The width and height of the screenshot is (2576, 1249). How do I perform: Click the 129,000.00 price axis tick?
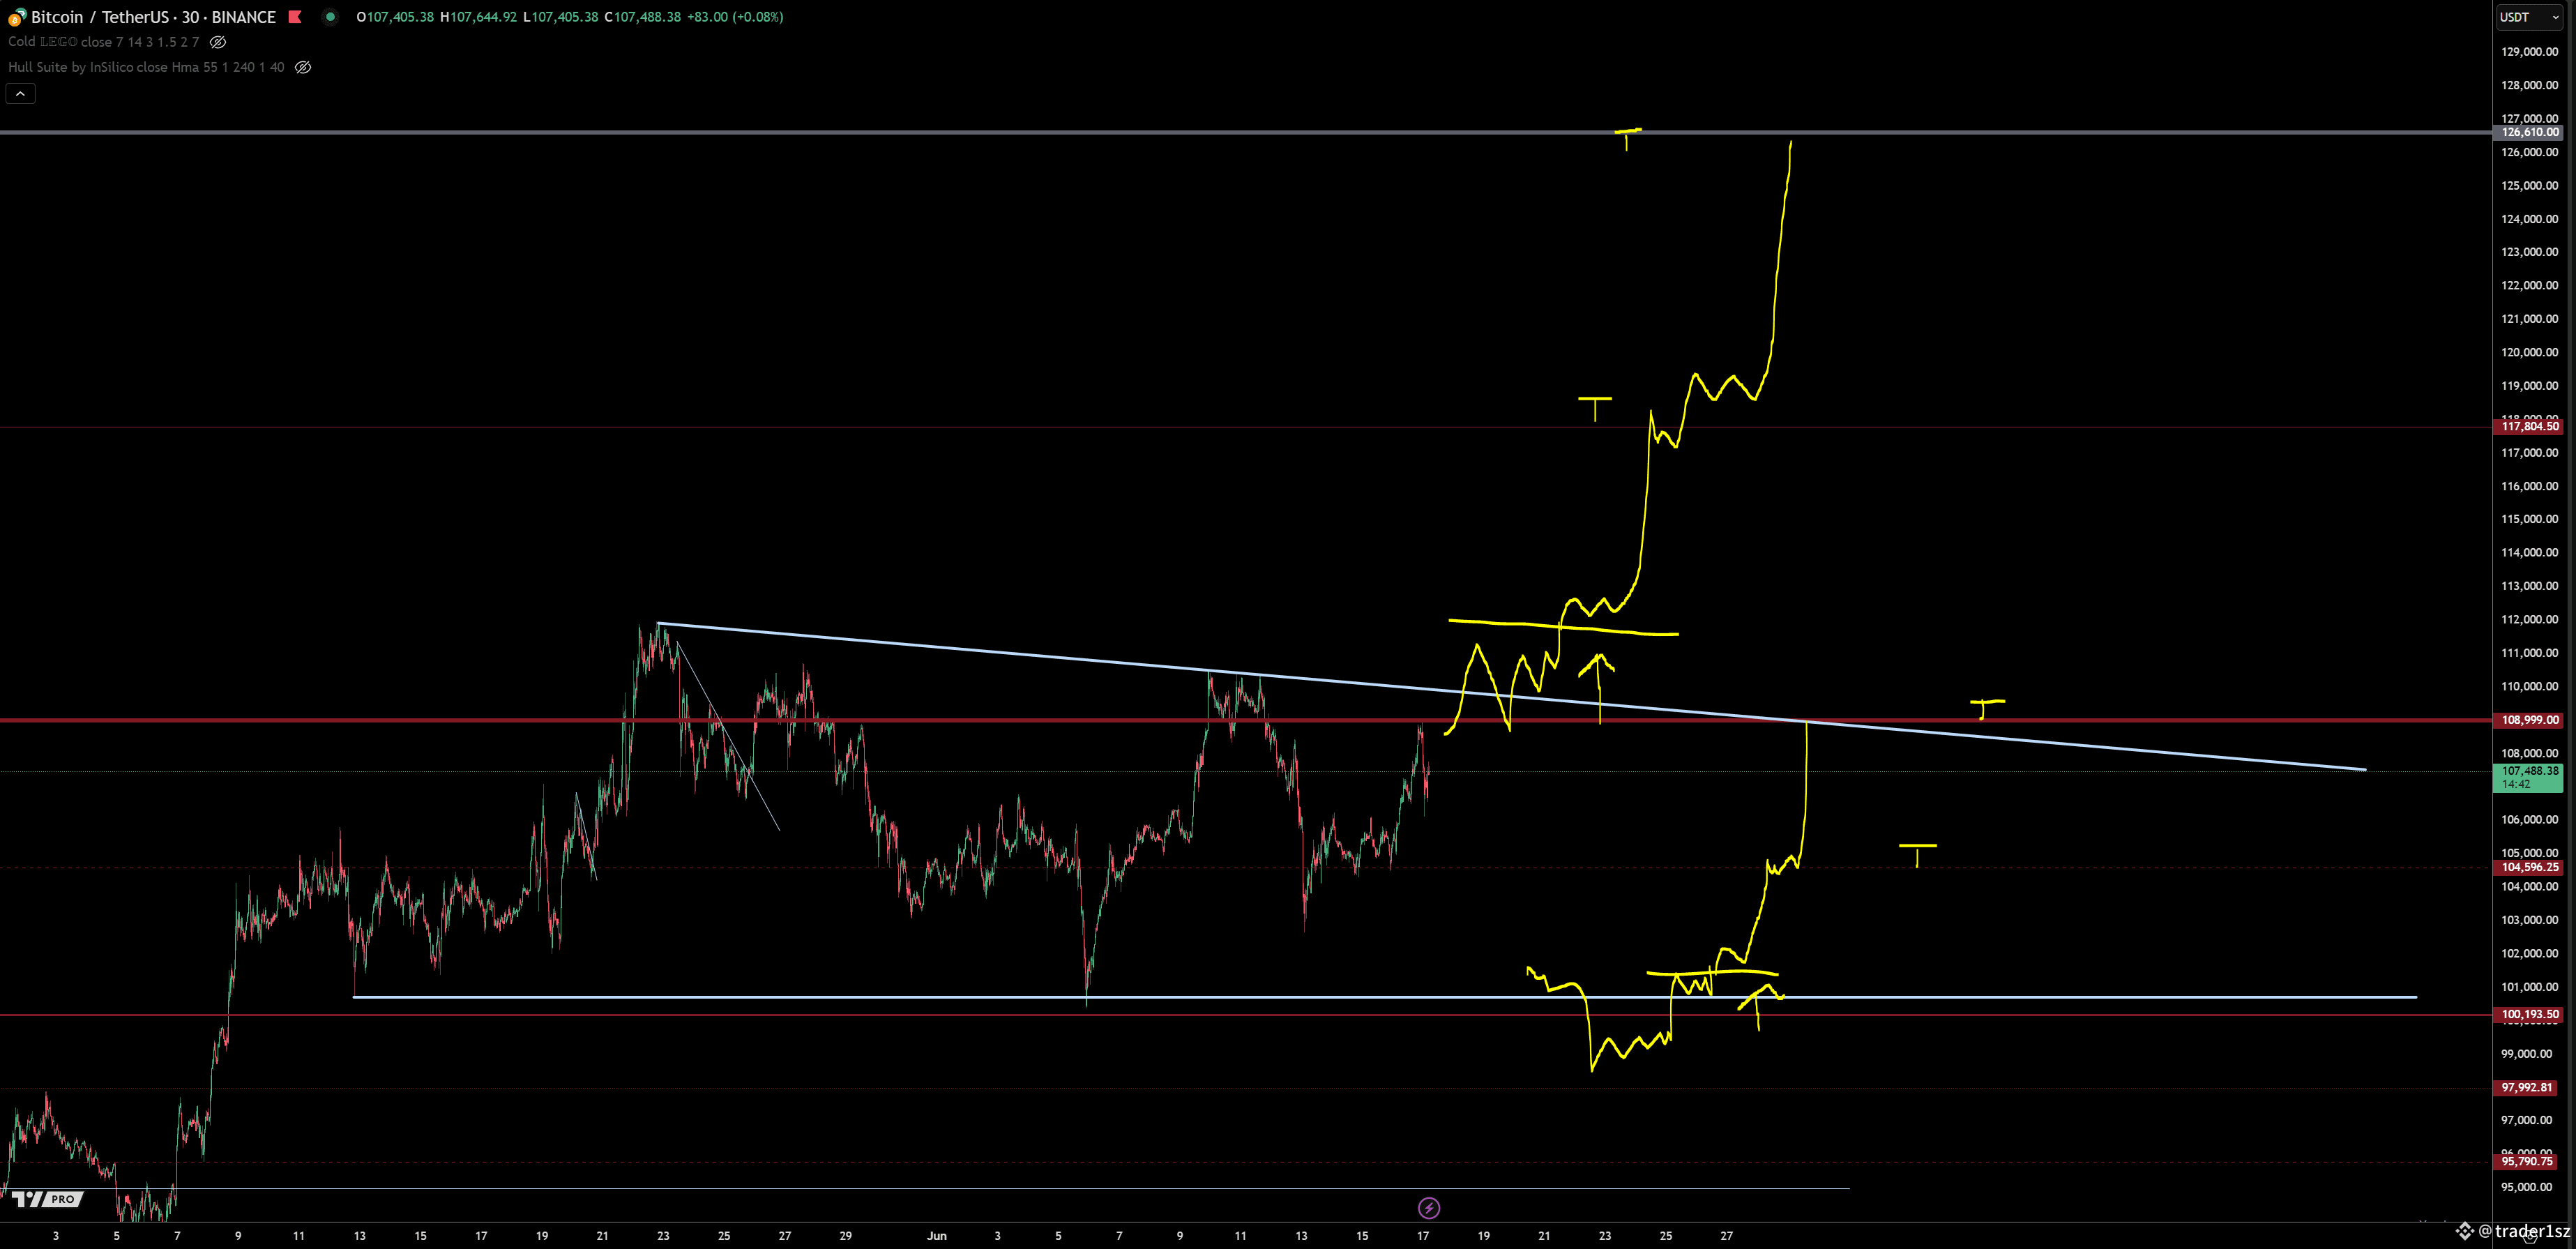click(2529, 52)
